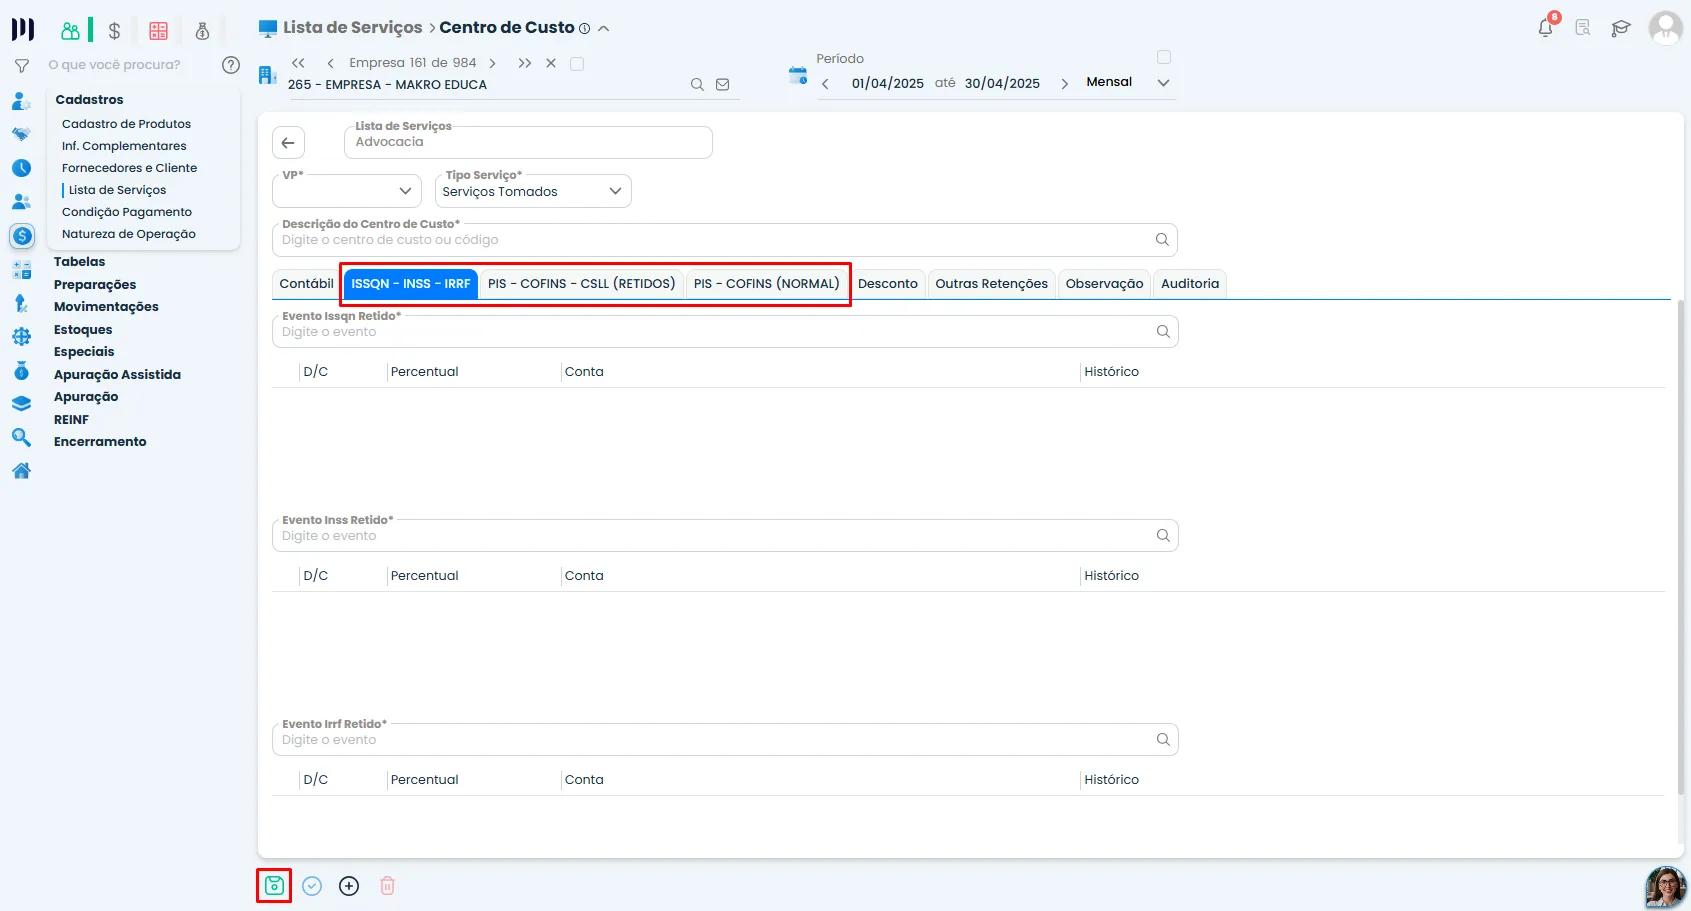This screenshot has height=911, width=1691.
Task: Click the Descrição do Centro de Custo field
Action: click(725, 240)
